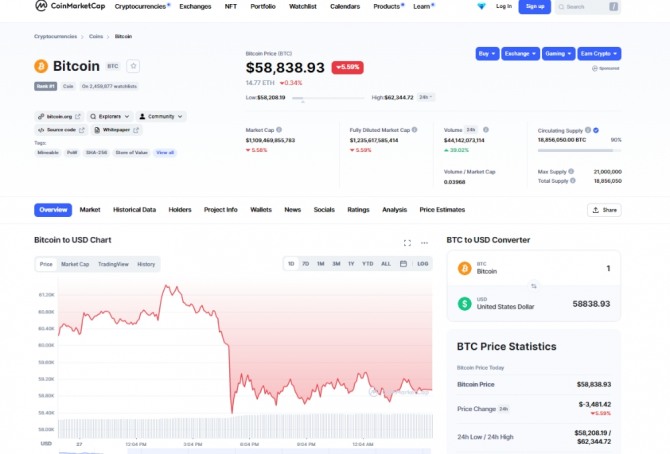Click the swap currencies icon in converter
Viewport: 670px width, 454px height.
(533, 286)
